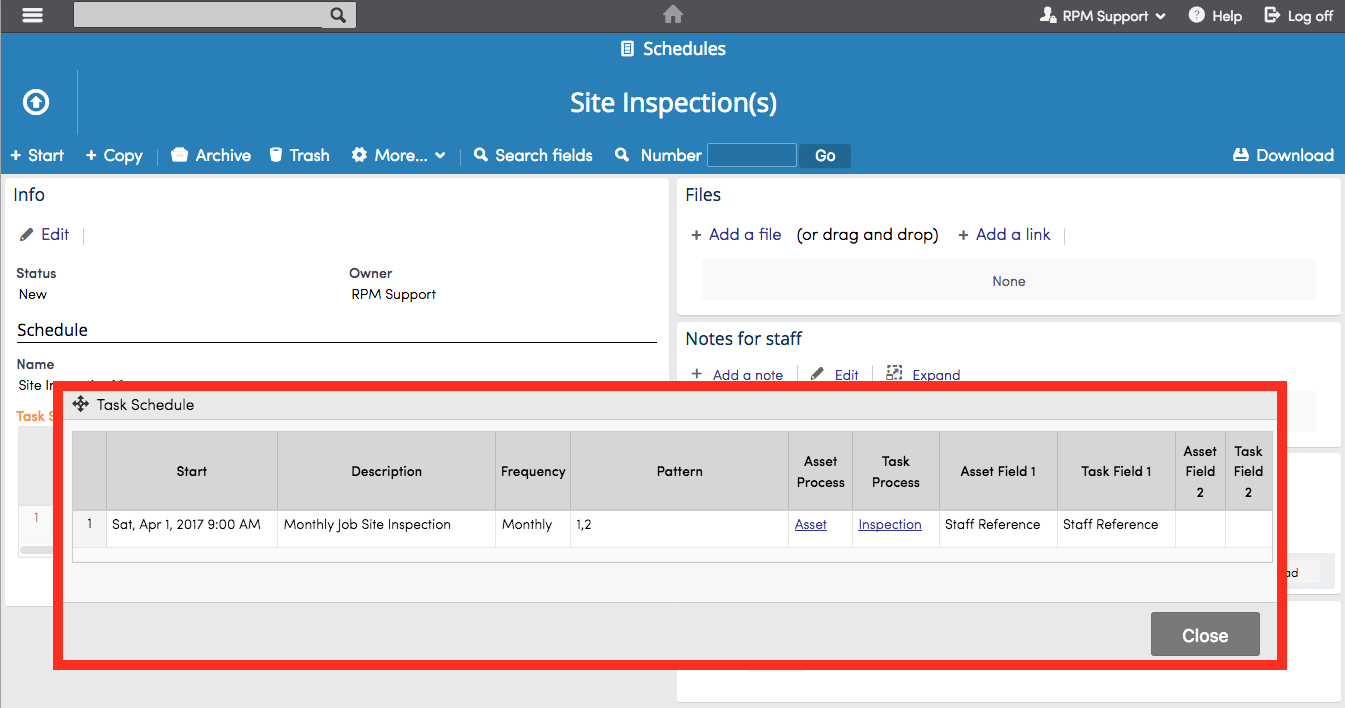This screenshot has height=708, width=1345.
Task: Open the hamburger main menu
Action: point(33,15)
